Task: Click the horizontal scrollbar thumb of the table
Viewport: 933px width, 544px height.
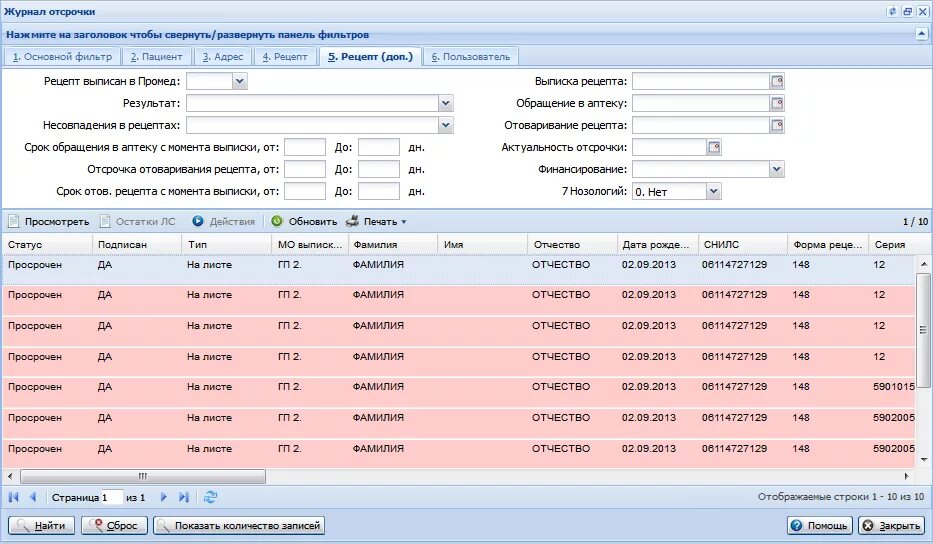Action: [143, 476]
